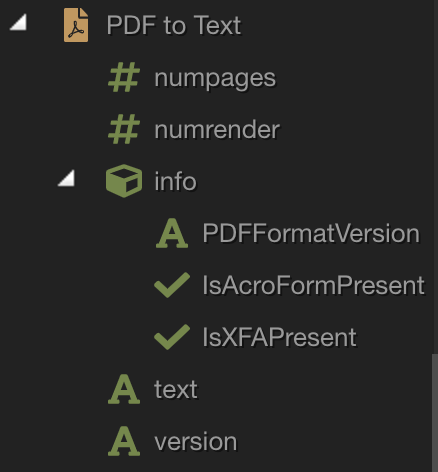Click the number icon beside numpages
The height and width of the screenshot is (472, 438).
[124, 77]
